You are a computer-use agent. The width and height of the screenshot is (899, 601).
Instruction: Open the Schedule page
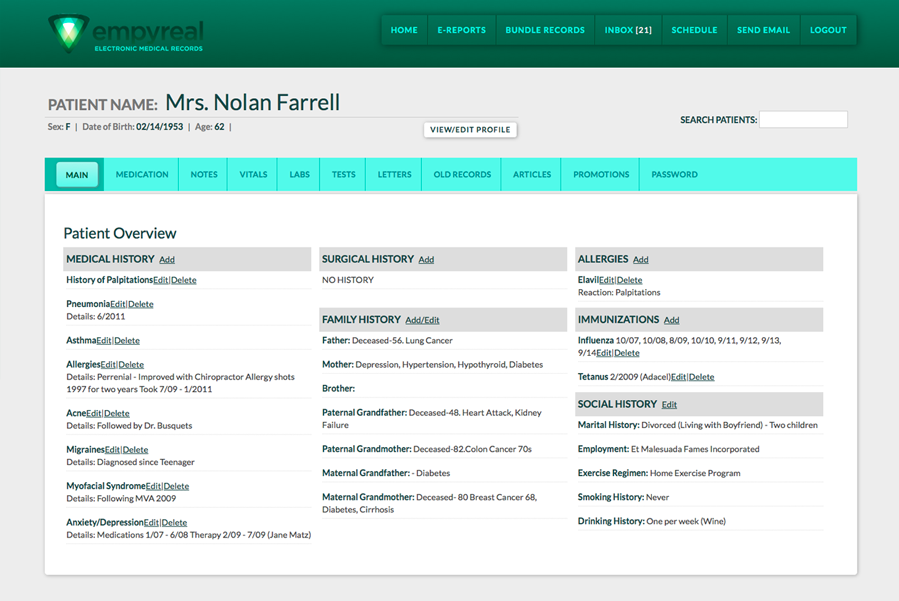(x=694, y=30)
